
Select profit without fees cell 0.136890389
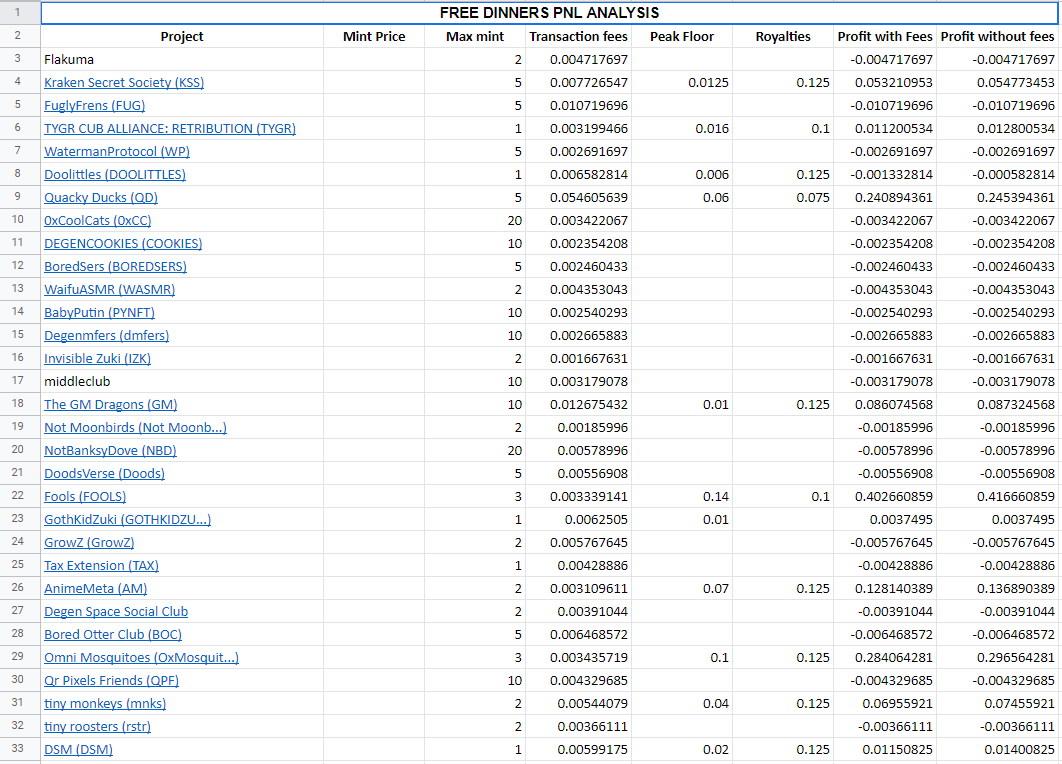(998, 589)
